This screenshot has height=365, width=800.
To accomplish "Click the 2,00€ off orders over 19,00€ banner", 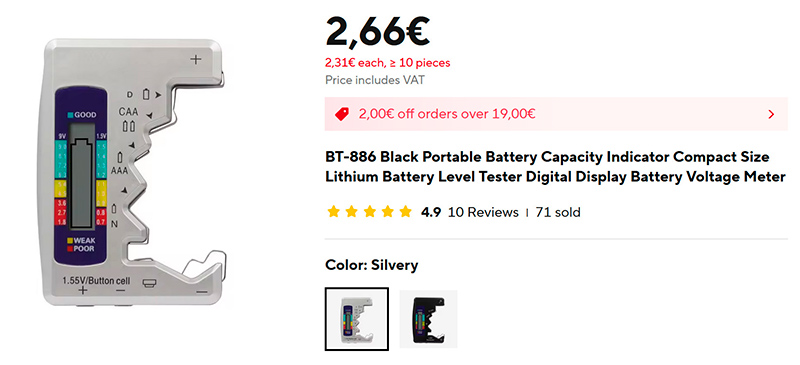I will click(x=556, y=114).
